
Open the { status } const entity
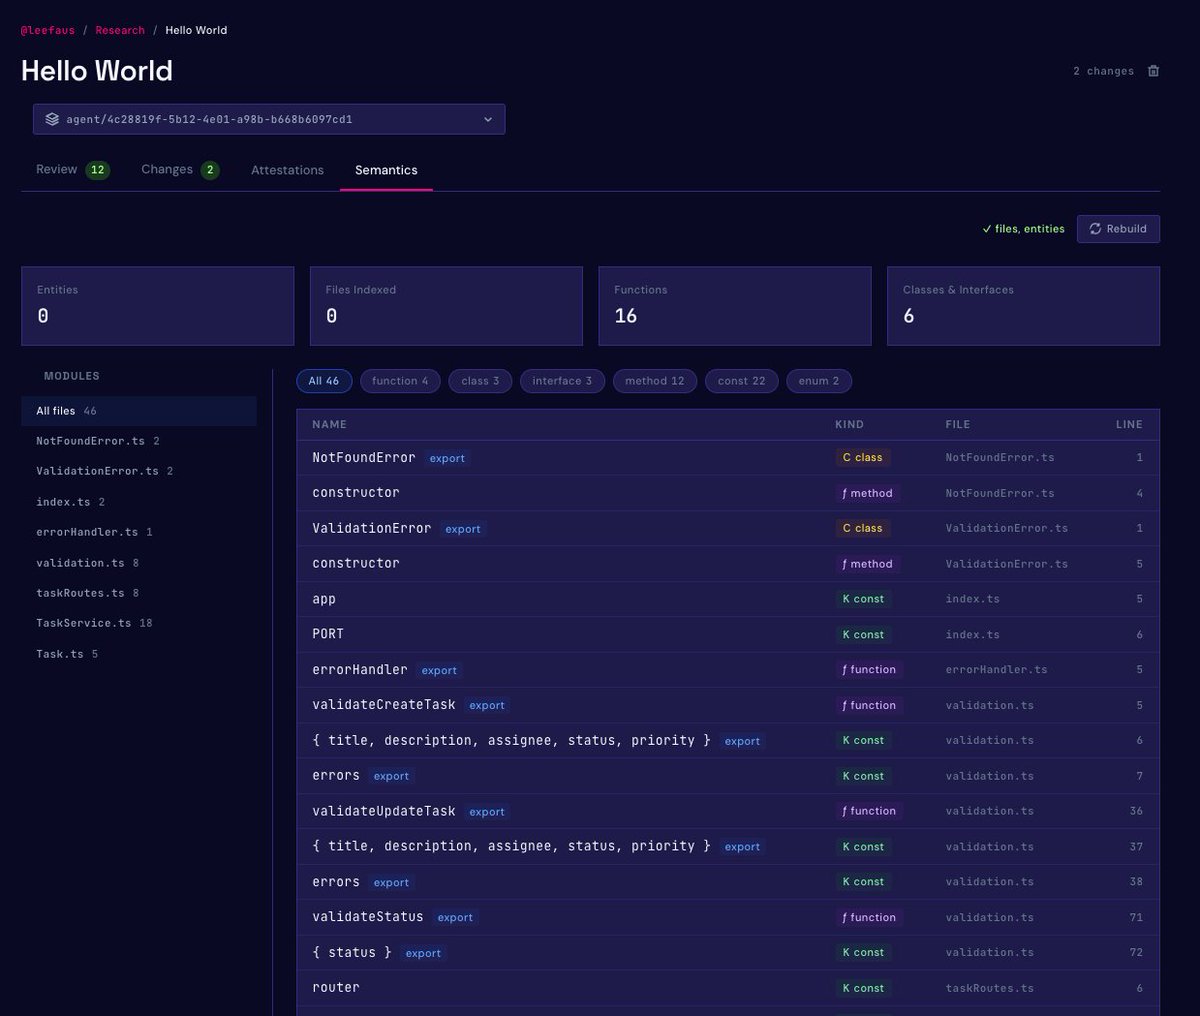click(728, 953)
